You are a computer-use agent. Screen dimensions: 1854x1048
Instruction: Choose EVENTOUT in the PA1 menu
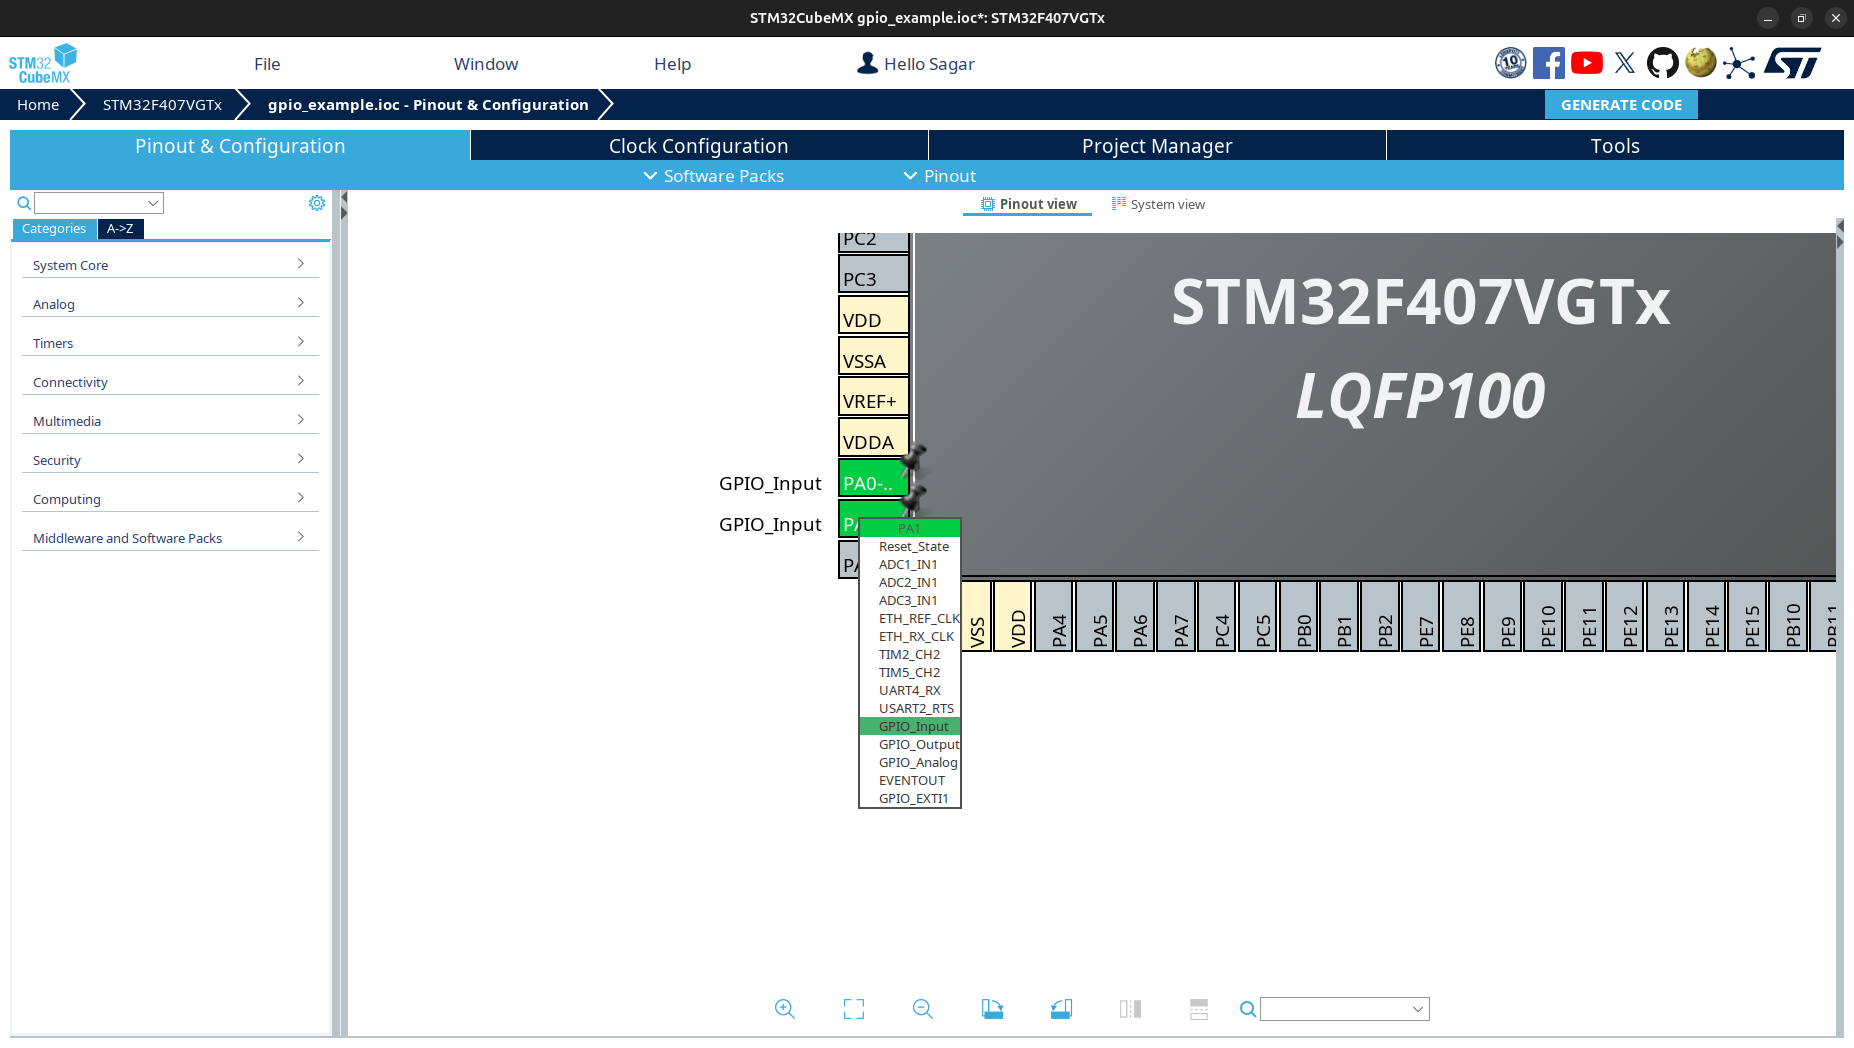[910, 781]
